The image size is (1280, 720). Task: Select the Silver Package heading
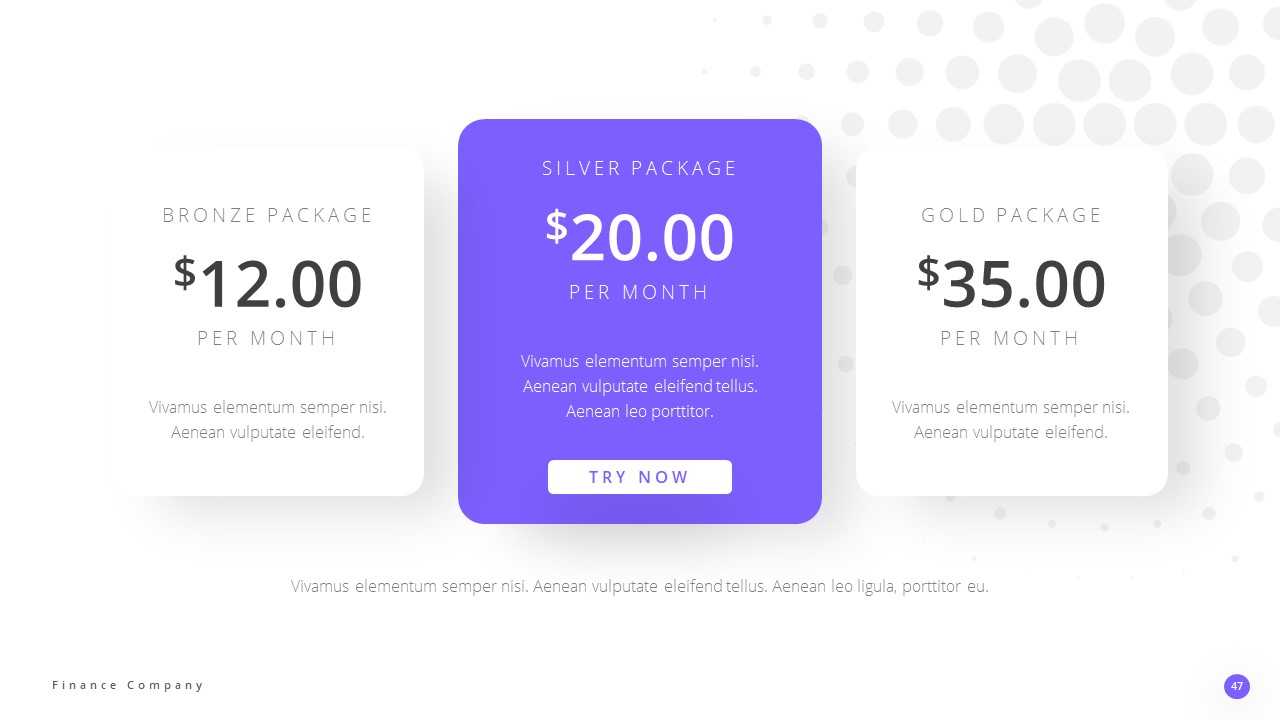click(640, 168)
